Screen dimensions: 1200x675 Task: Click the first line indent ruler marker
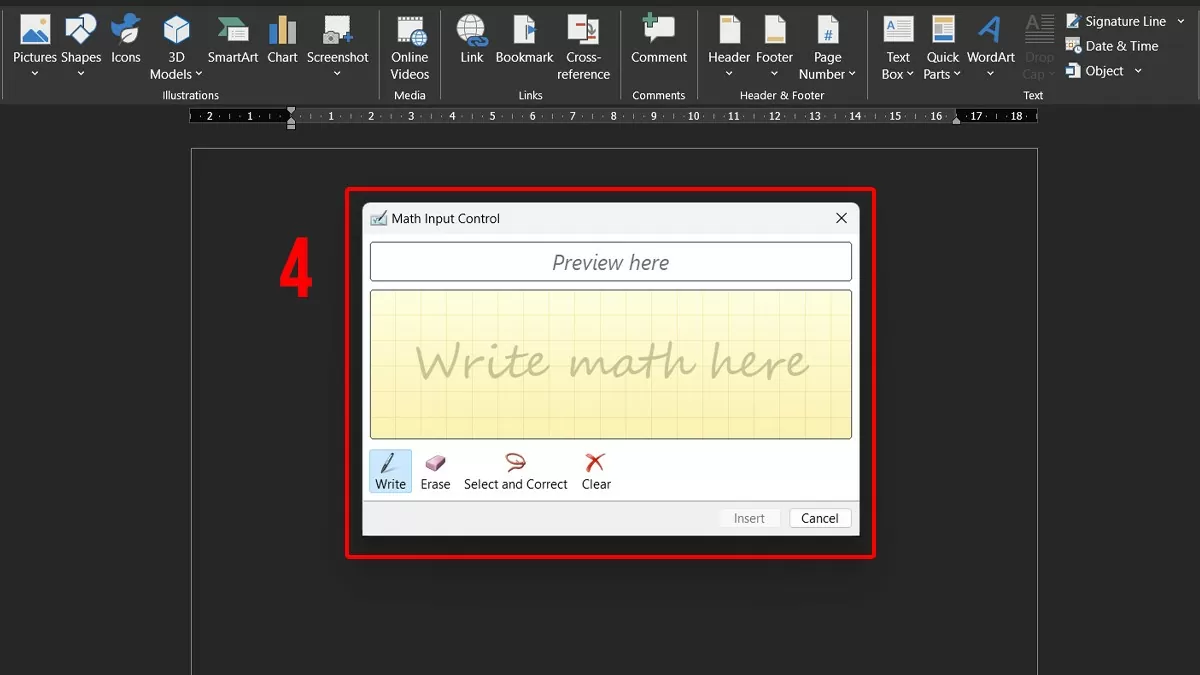tap(291, 110)
